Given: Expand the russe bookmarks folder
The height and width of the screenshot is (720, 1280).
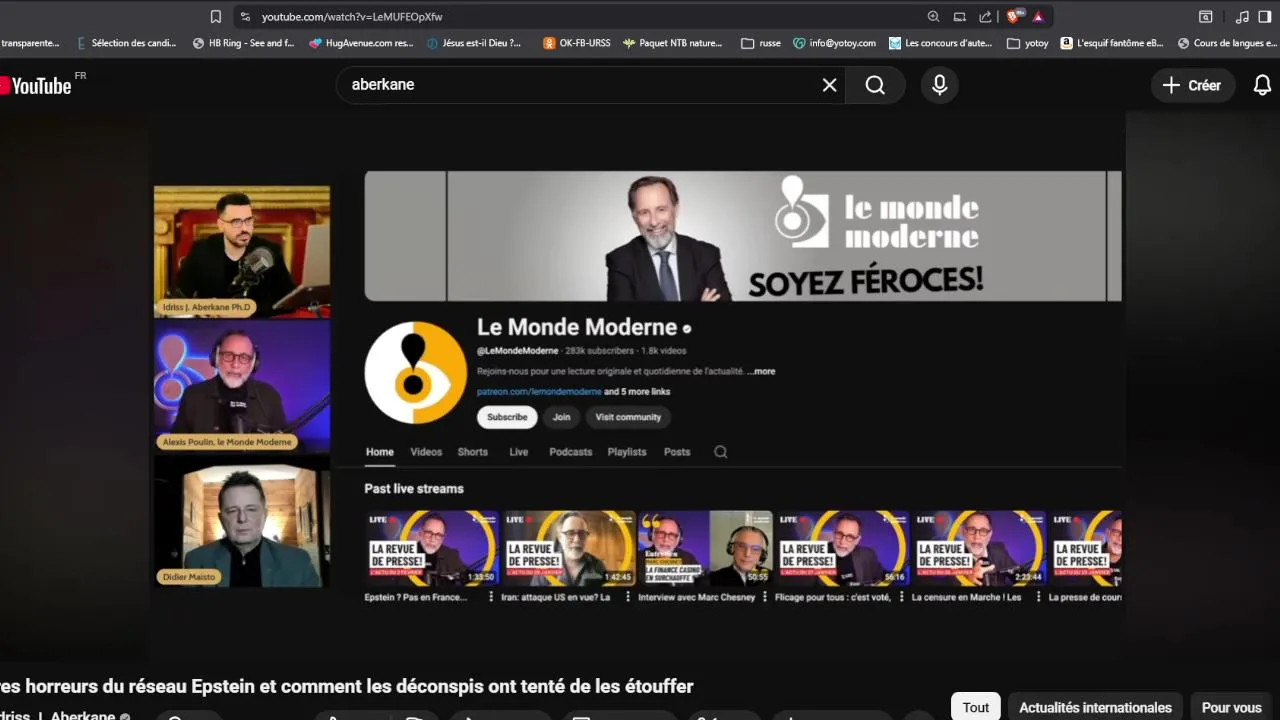Looking at the screenshot, I should (x=761, y=43).
